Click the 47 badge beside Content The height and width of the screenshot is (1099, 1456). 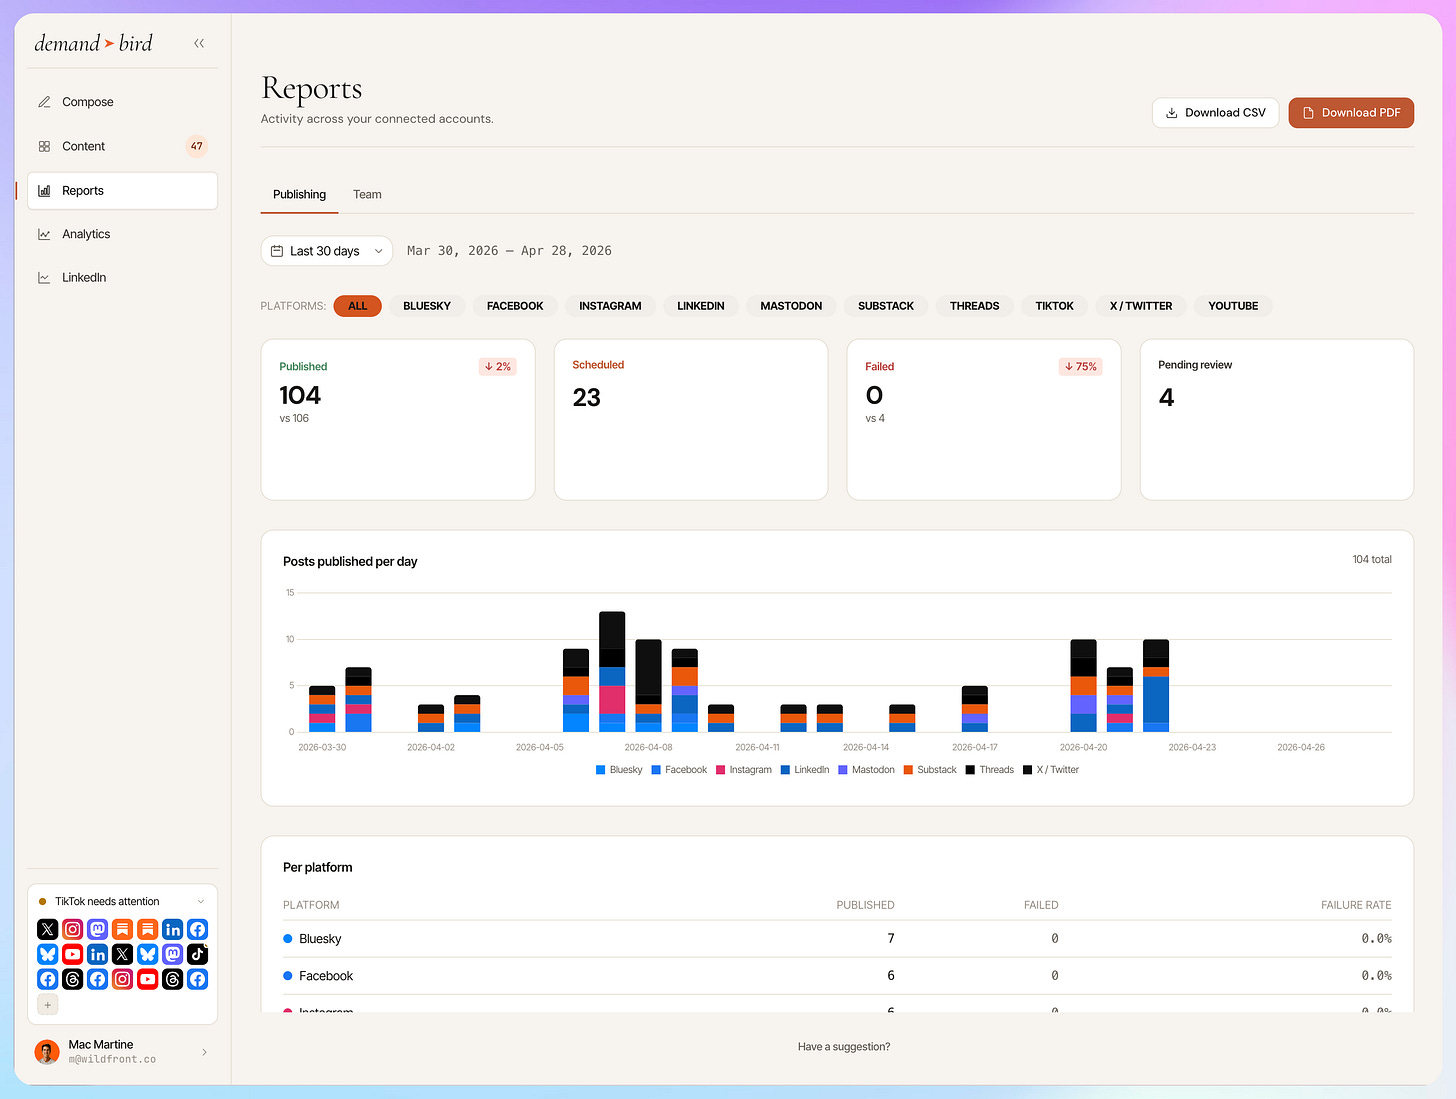[x=197, y=146]
